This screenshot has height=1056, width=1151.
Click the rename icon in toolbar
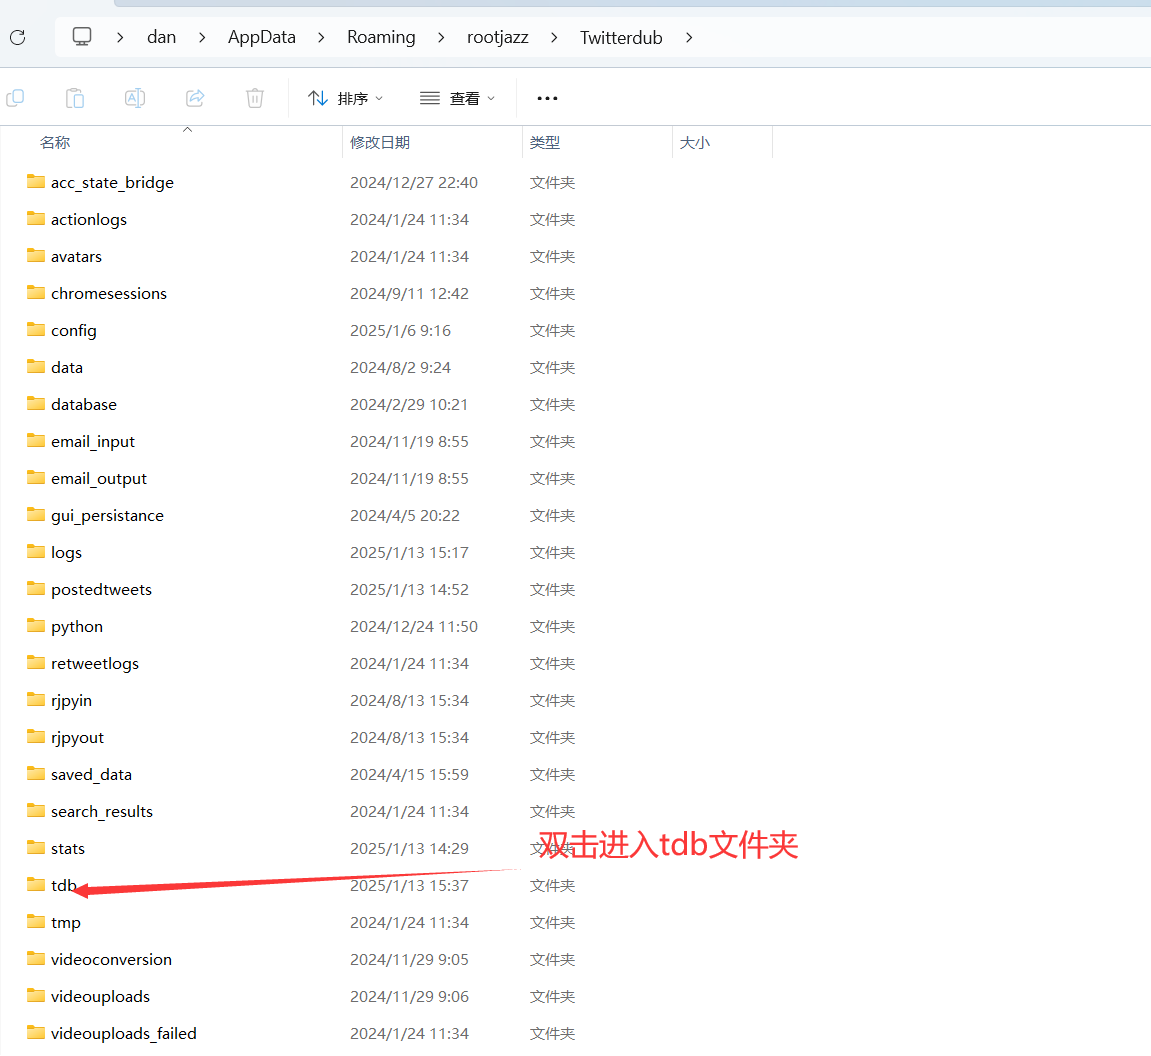(x=135, y=98)
